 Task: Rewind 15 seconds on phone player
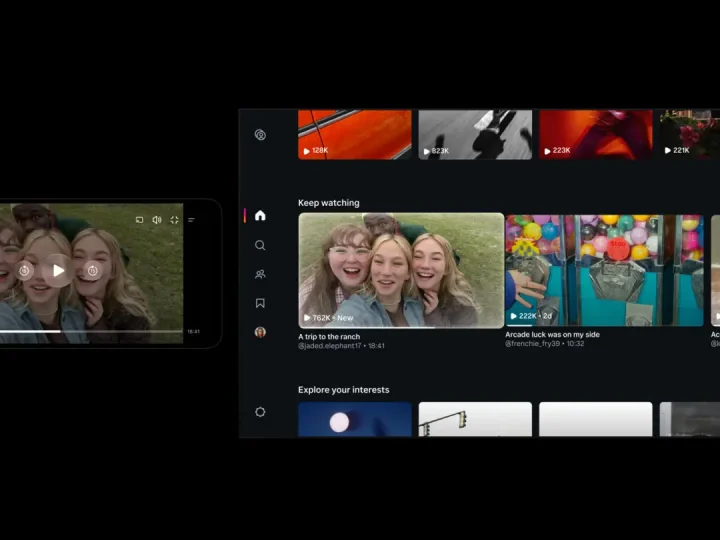24,271
